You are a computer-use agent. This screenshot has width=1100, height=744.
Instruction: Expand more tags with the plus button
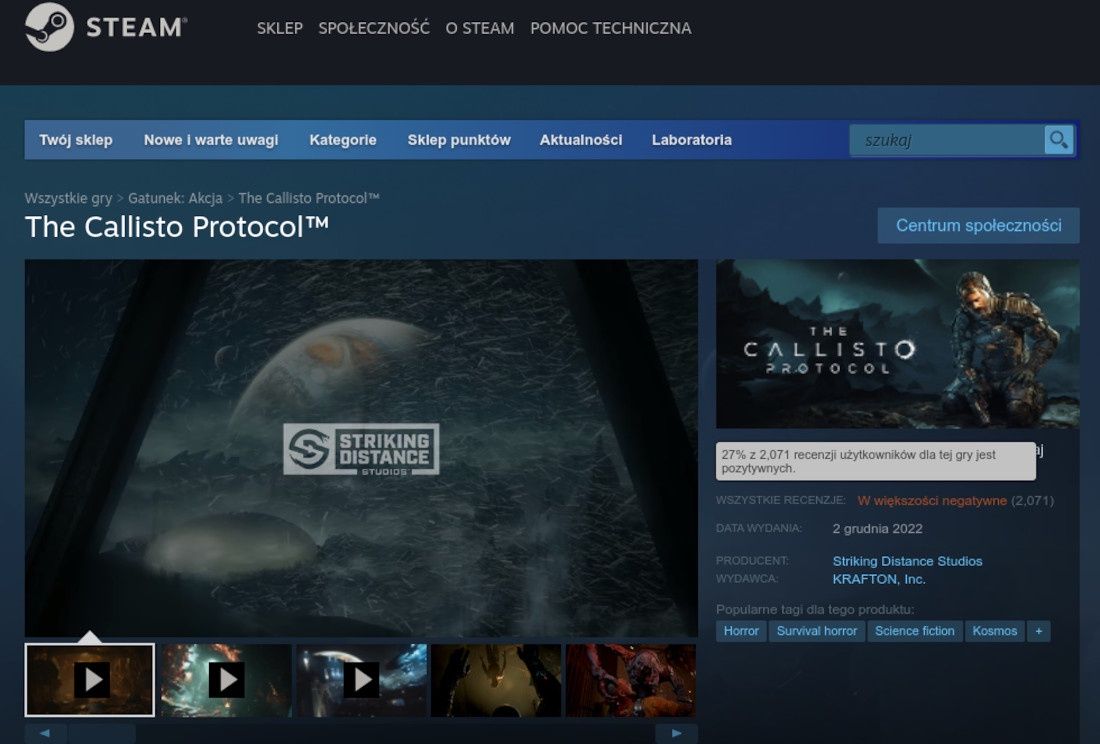click(x=1039, y=631)
